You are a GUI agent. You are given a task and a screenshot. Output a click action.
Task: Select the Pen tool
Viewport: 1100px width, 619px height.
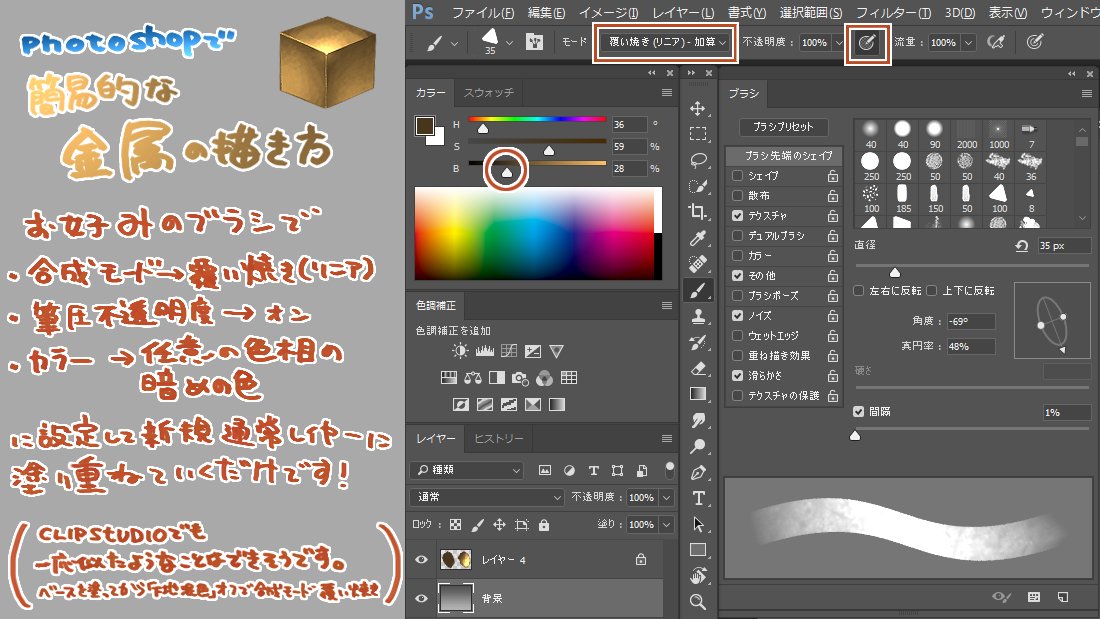(697, 472)
